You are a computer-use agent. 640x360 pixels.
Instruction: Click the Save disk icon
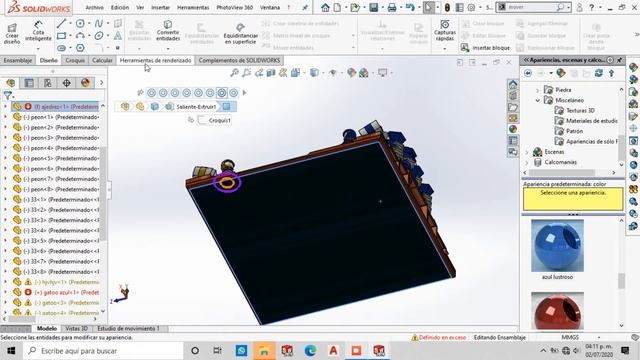pos(373,7)
